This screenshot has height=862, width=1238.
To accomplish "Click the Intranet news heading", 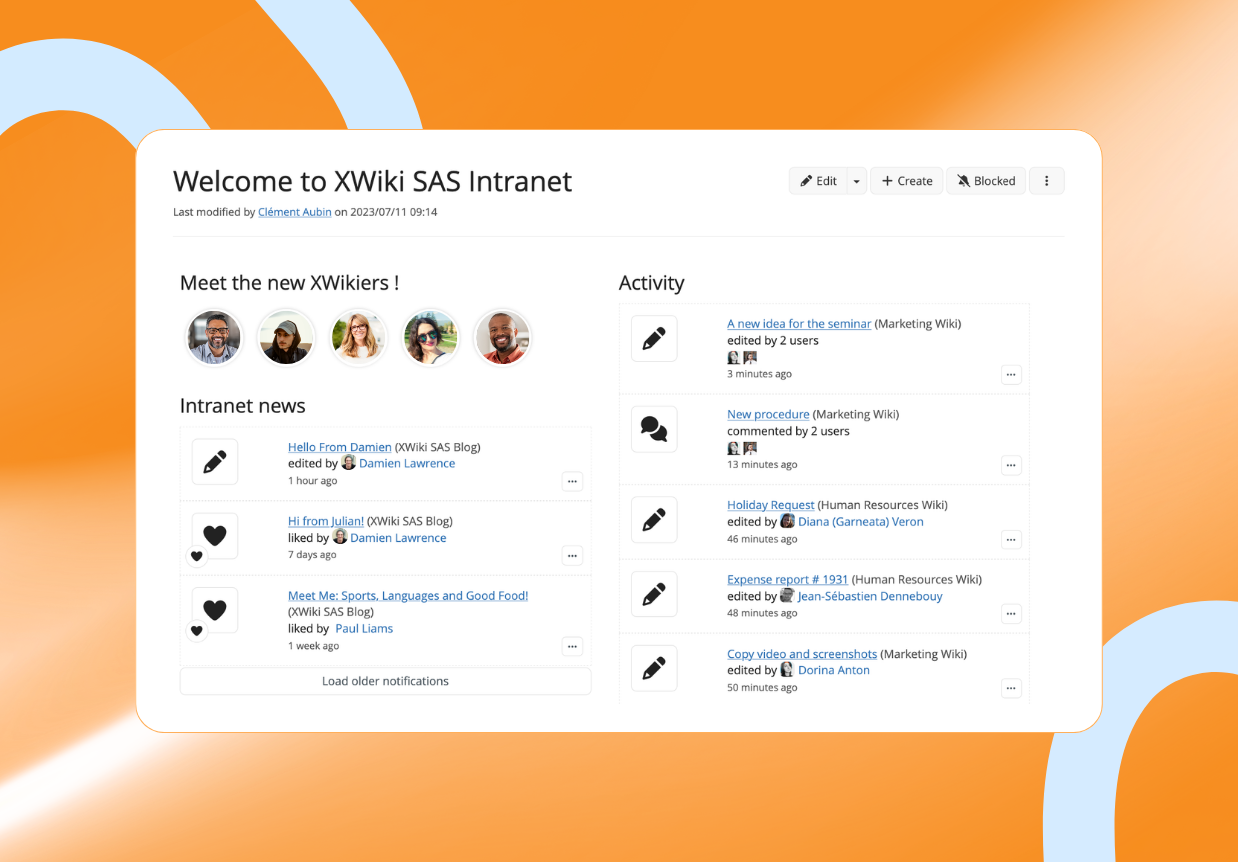I will click(x=242, y=406).
